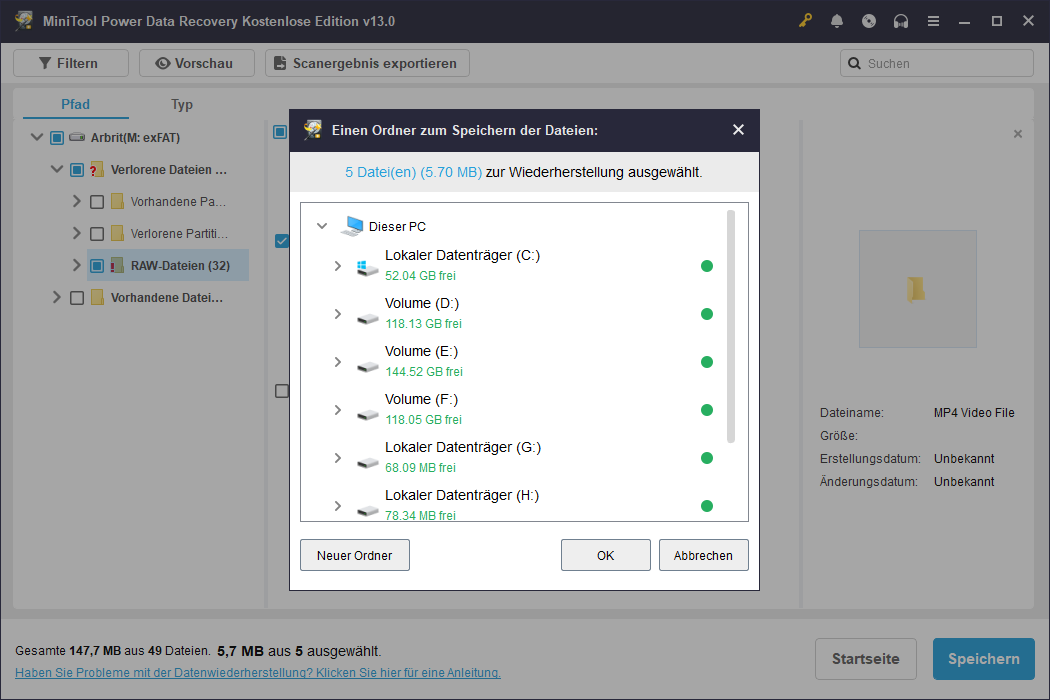Open the hamburger menu icon
1050x700 pixels.
[x=933, y=21]
